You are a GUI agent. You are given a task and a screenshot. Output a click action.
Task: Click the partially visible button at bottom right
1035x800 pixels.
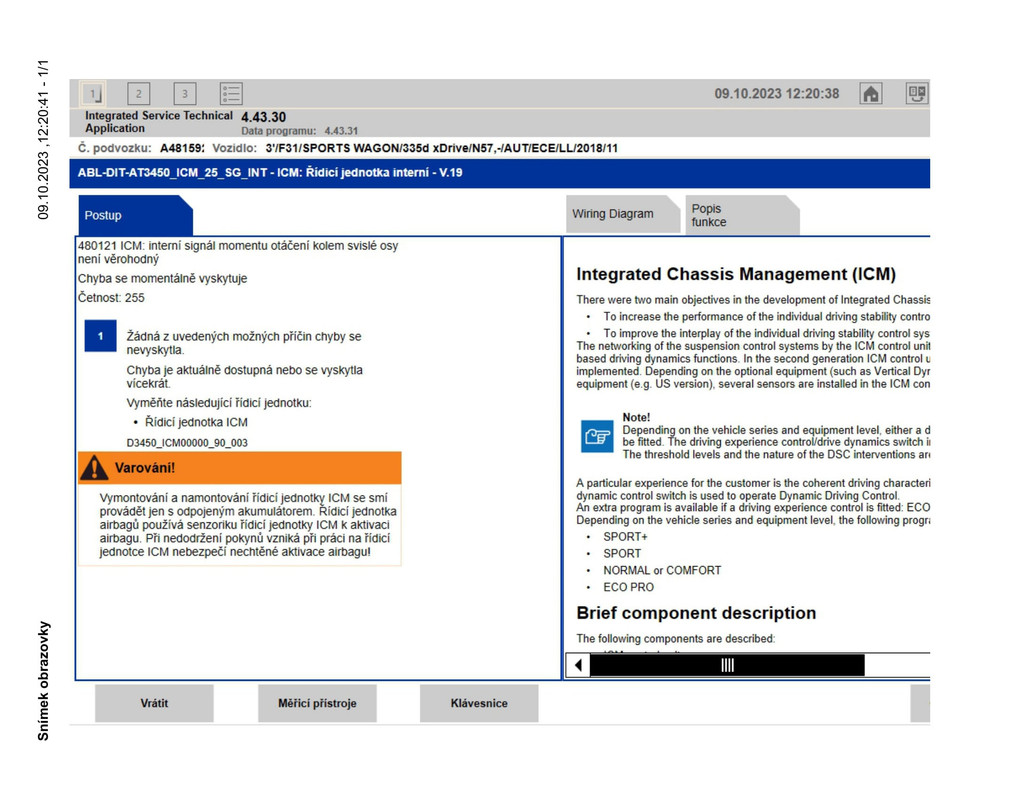tap(920, 703)
